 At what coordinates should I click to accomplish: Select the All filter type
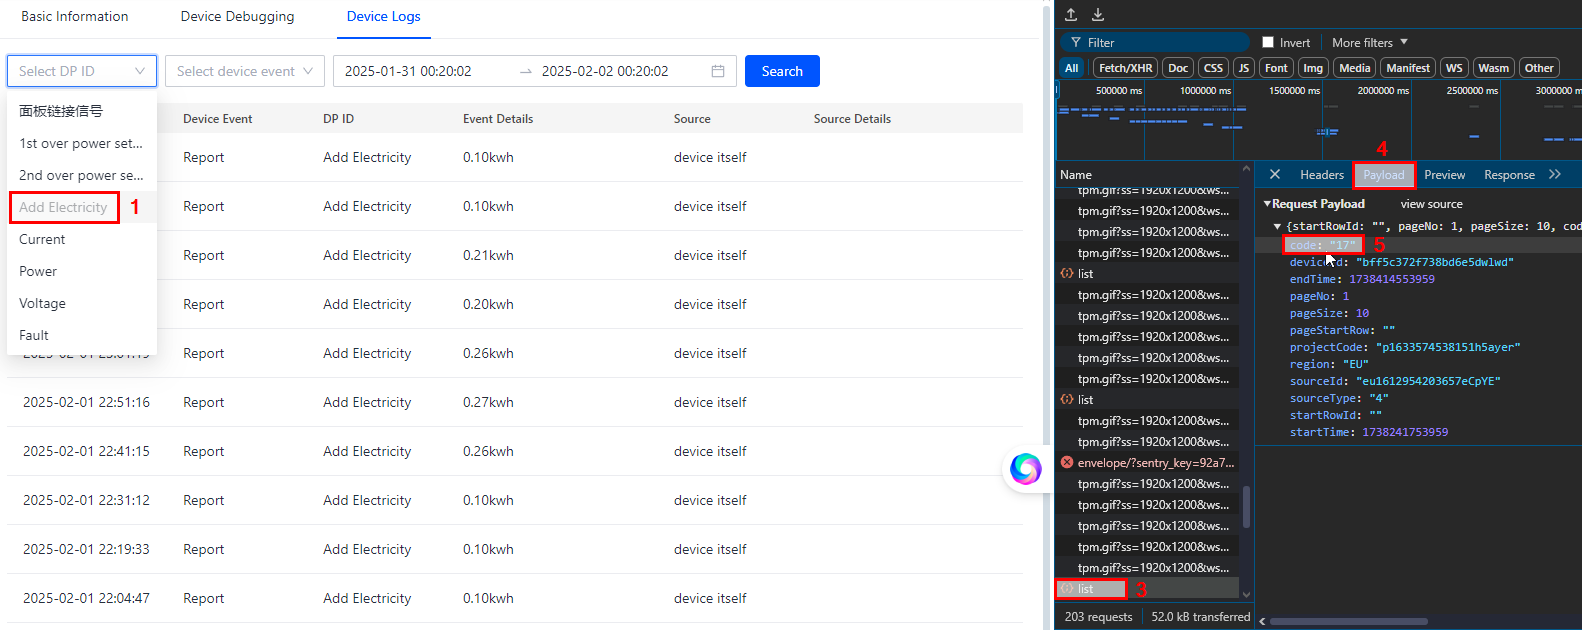tap(1072, 68)
